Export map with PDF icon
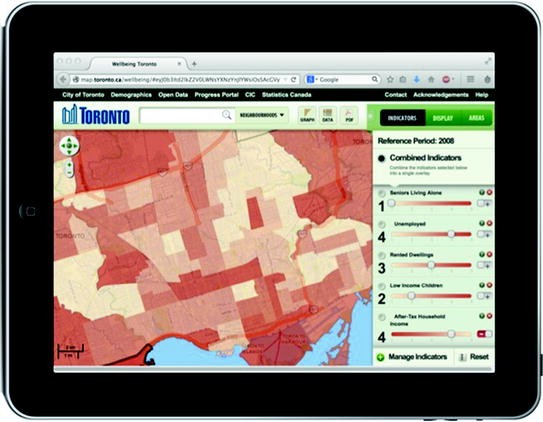This screenshot has height=422, width=543. 349,115
